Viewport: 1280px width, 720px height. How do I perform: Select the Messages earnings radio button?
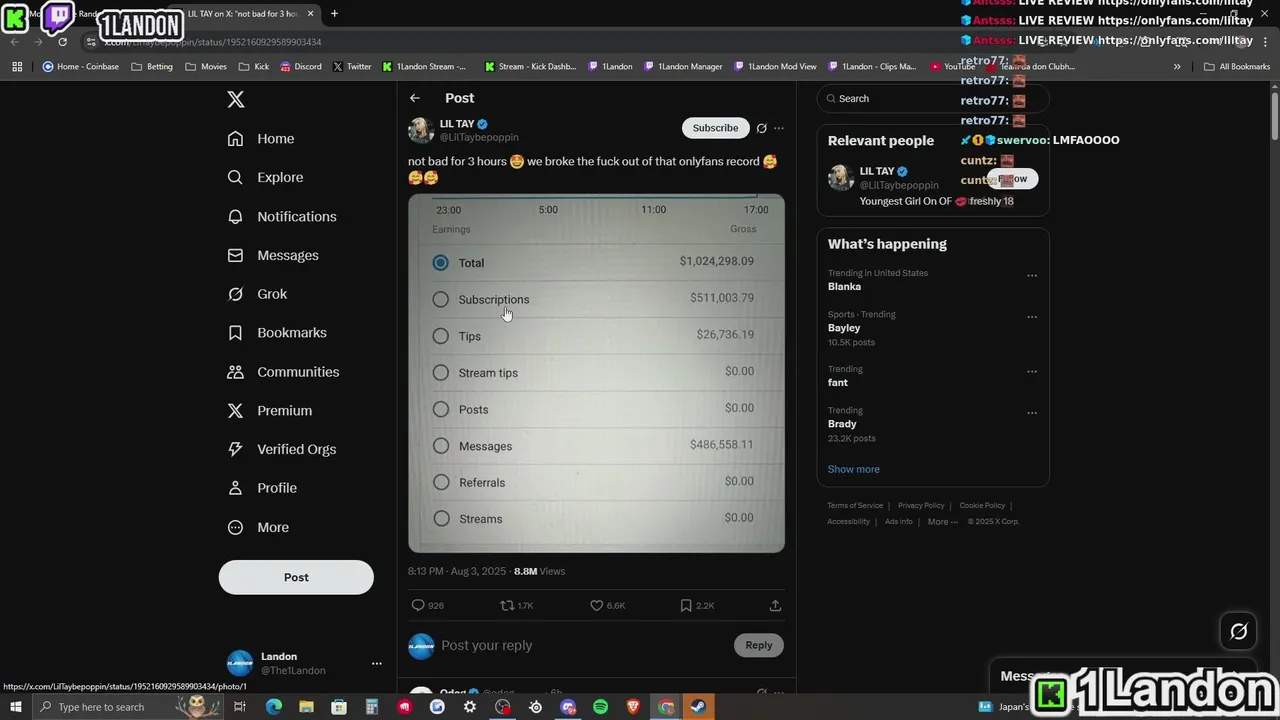point(440,446)
